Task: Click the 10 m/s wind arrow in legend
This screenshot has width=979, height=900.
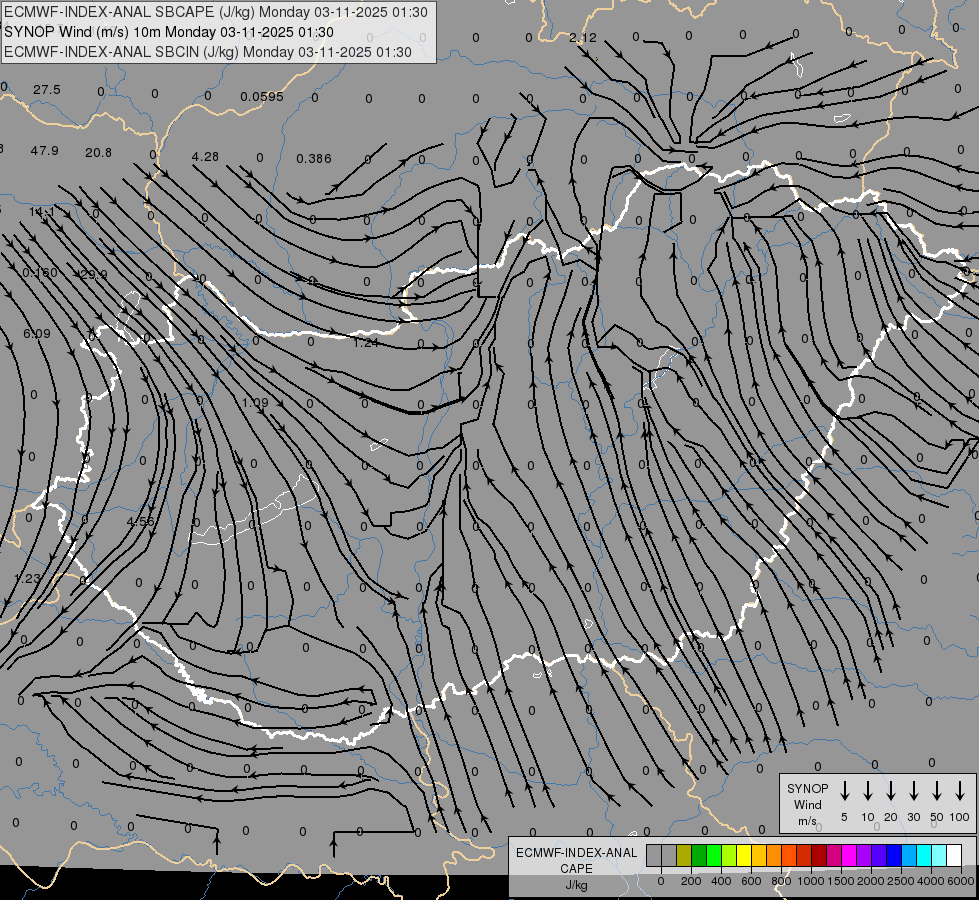Action: (x=868, y=791)
